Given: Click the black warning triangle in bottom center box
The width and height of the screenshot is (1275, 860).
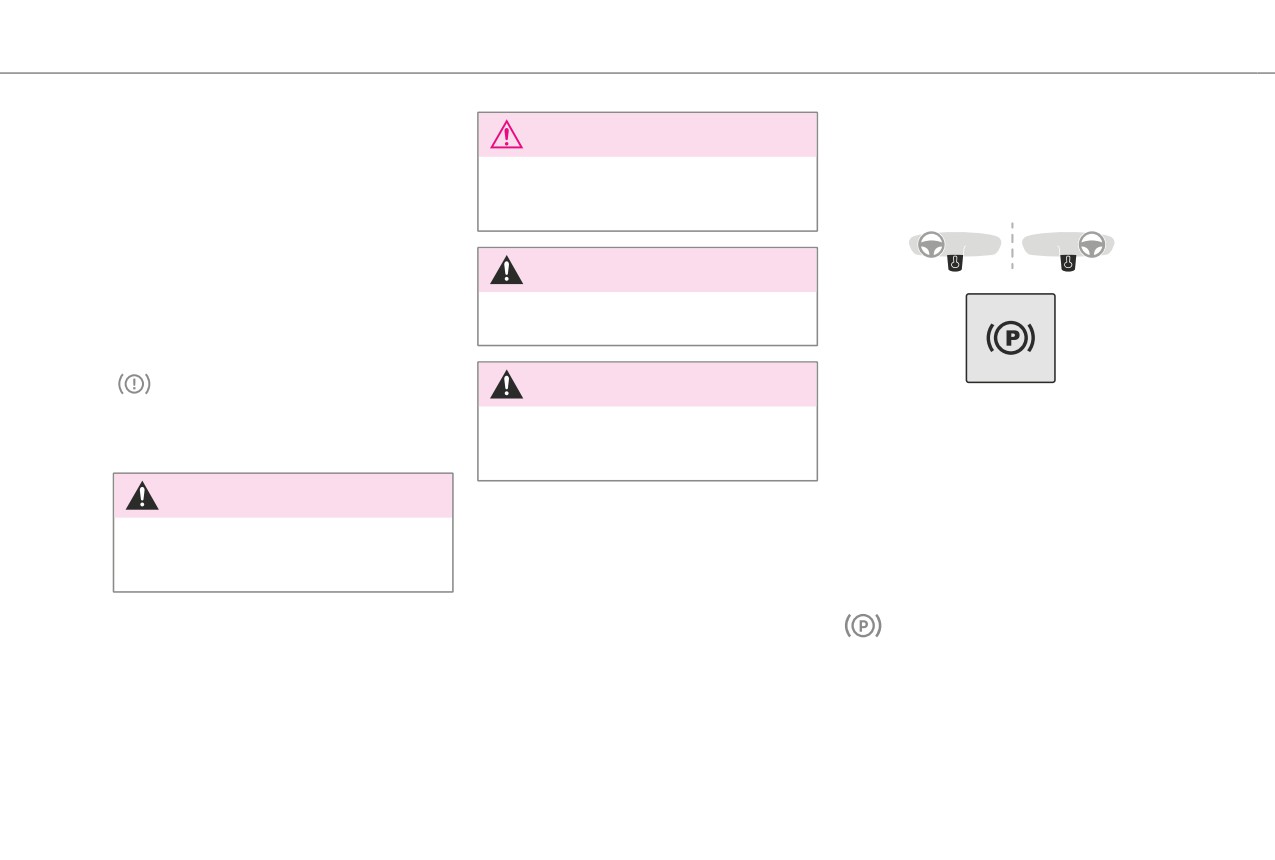Looking at the screenshot, I should point(506,384).
